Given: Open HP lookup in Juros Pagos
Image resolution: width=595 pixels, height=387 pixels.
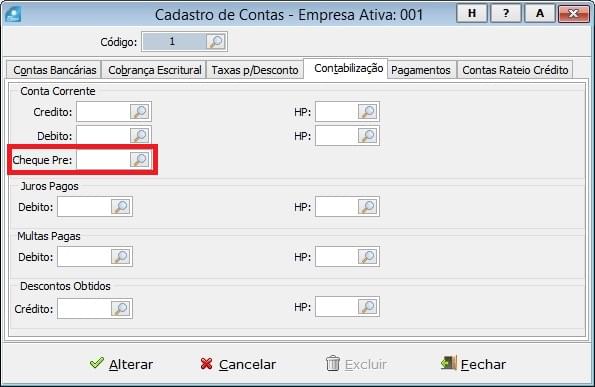Looking at the screenshot, I should pos(368,207).
